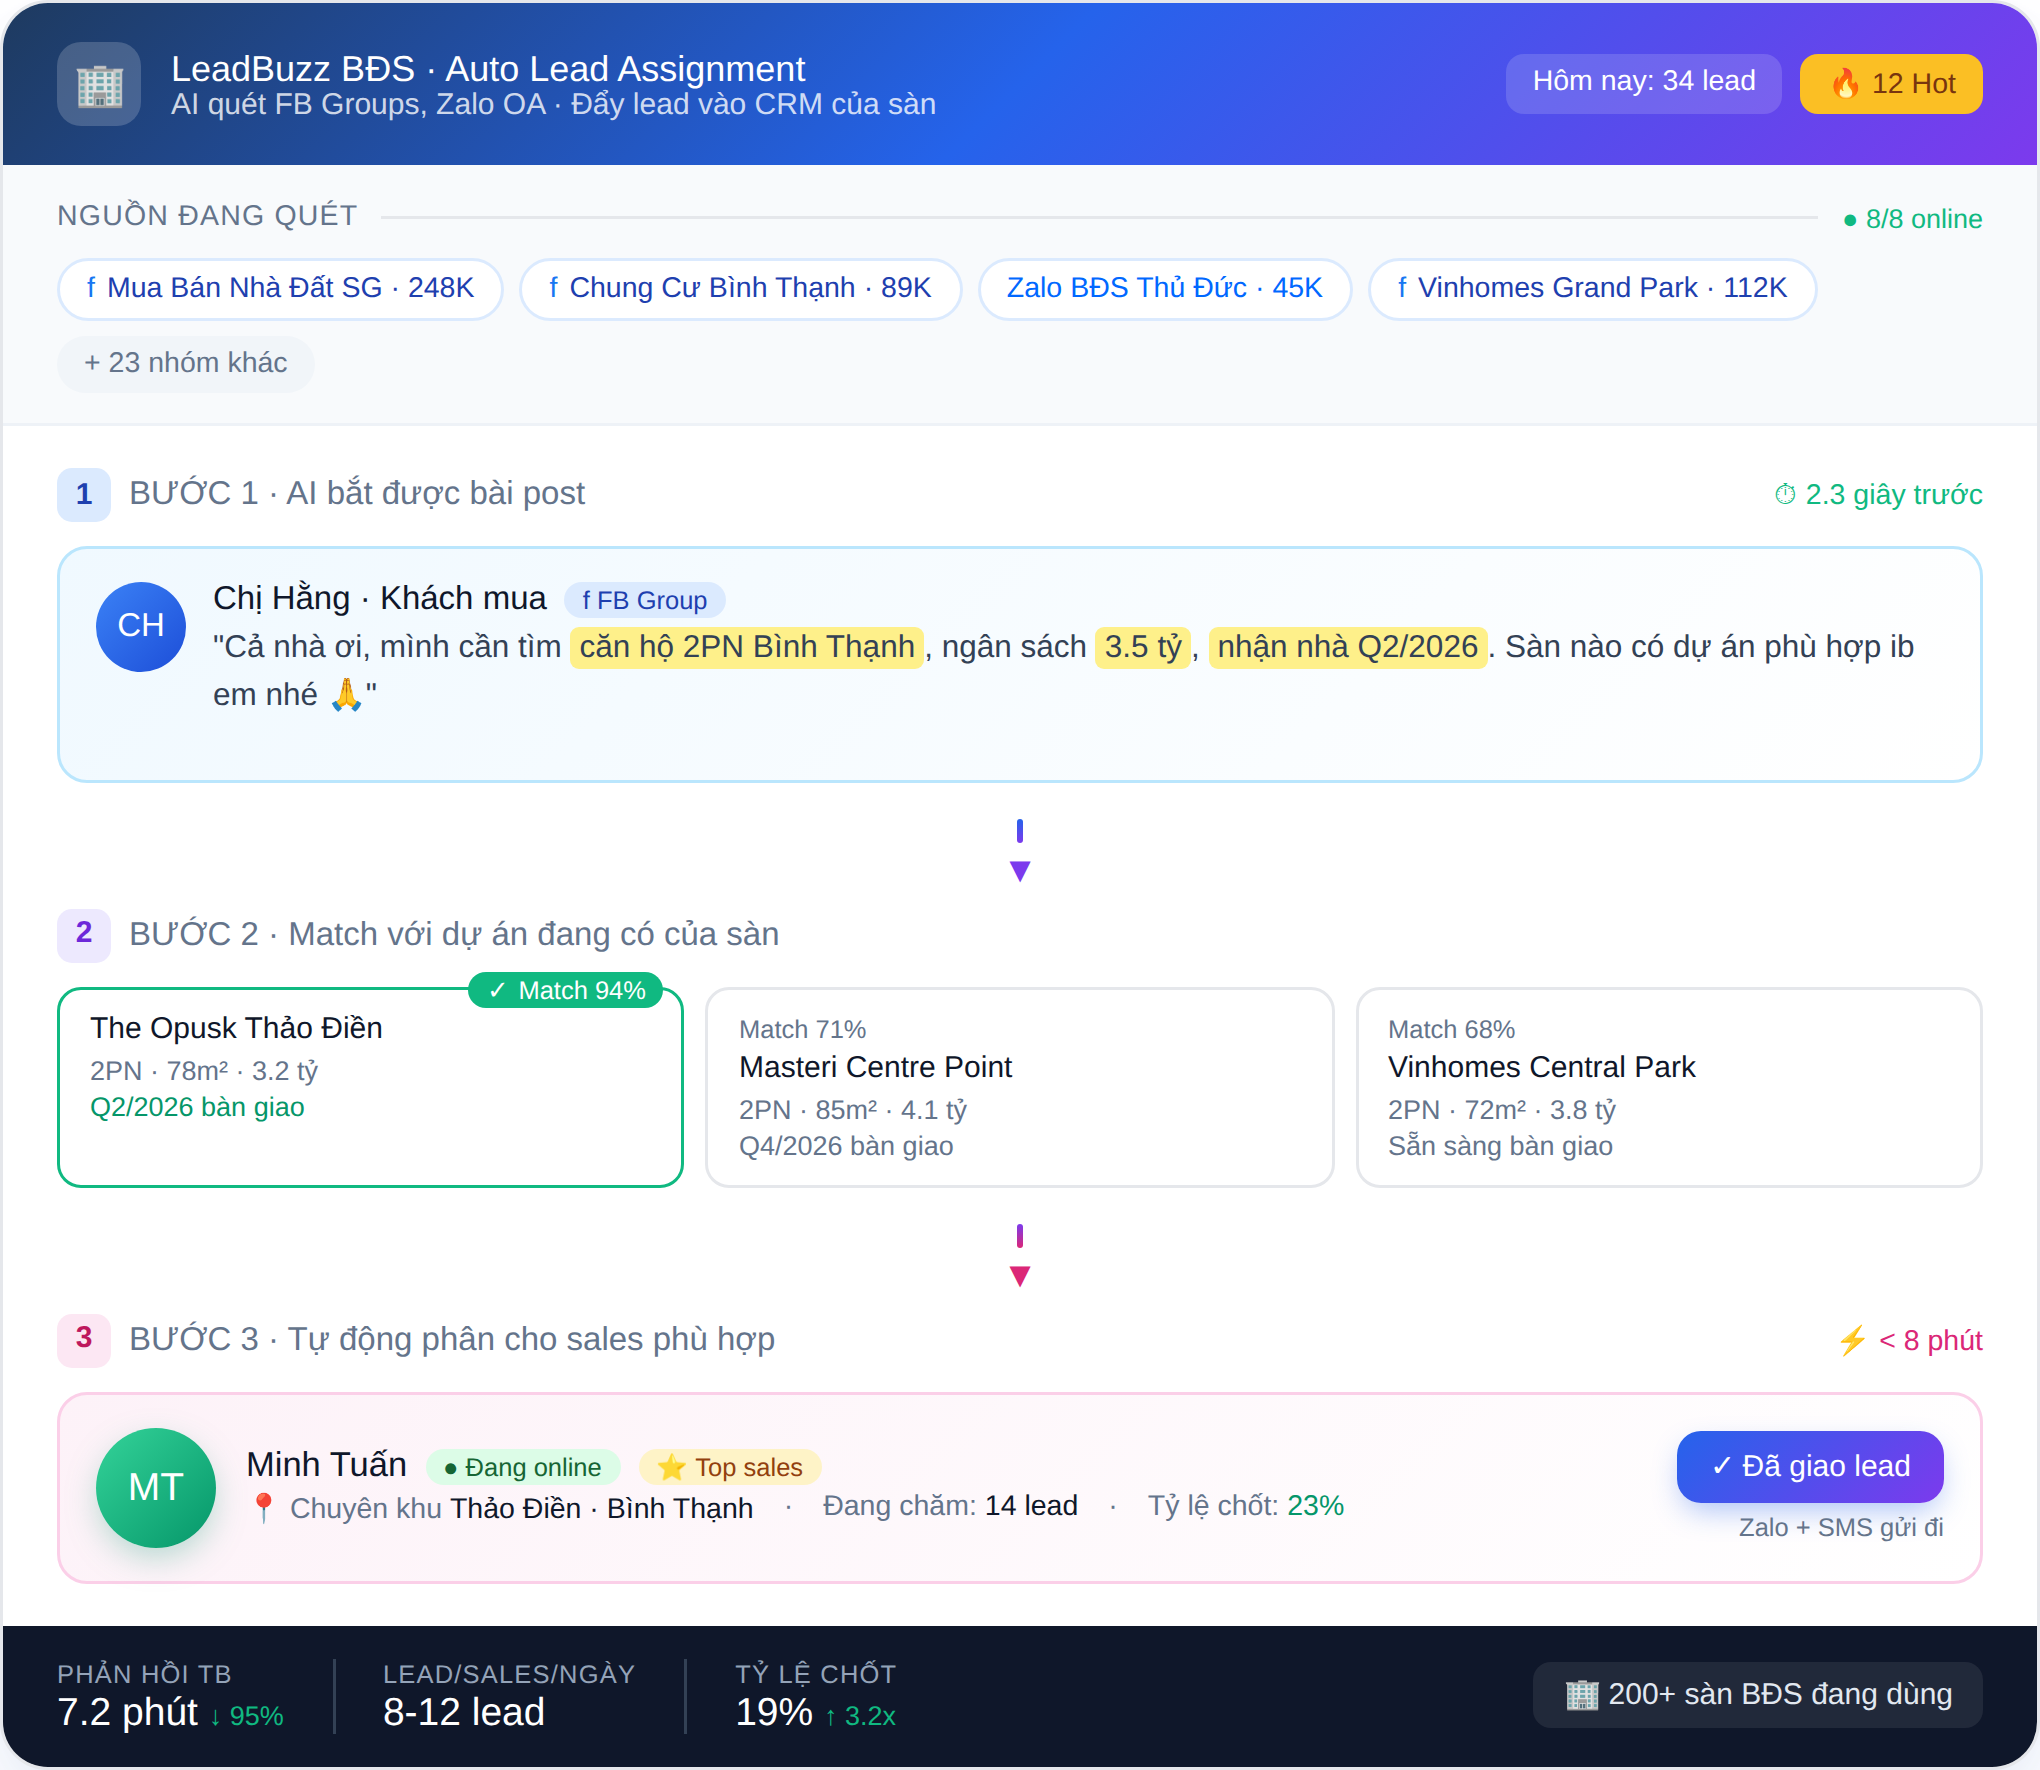Click the step 3 number badge
The height and width of the screenshot is (1770, 2040).
pyautogui.click(x=84, y=1339)
